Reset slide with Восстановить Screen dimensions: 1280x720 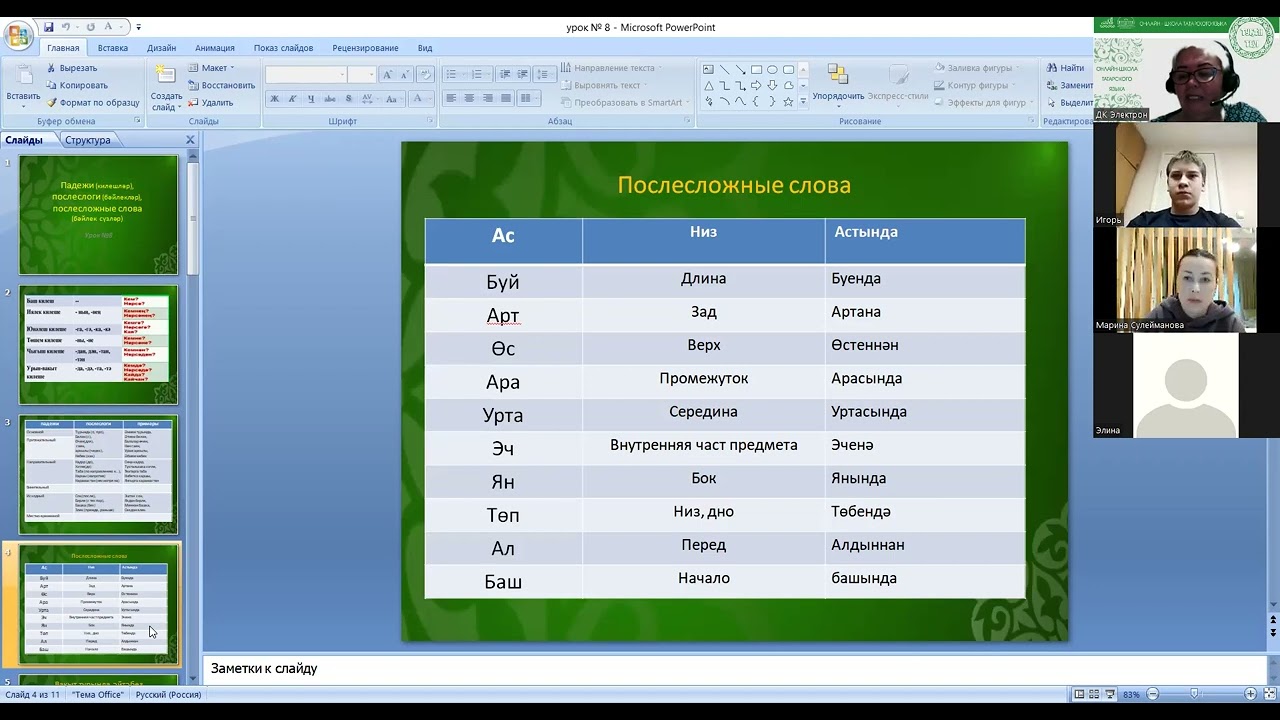[221, 85]
